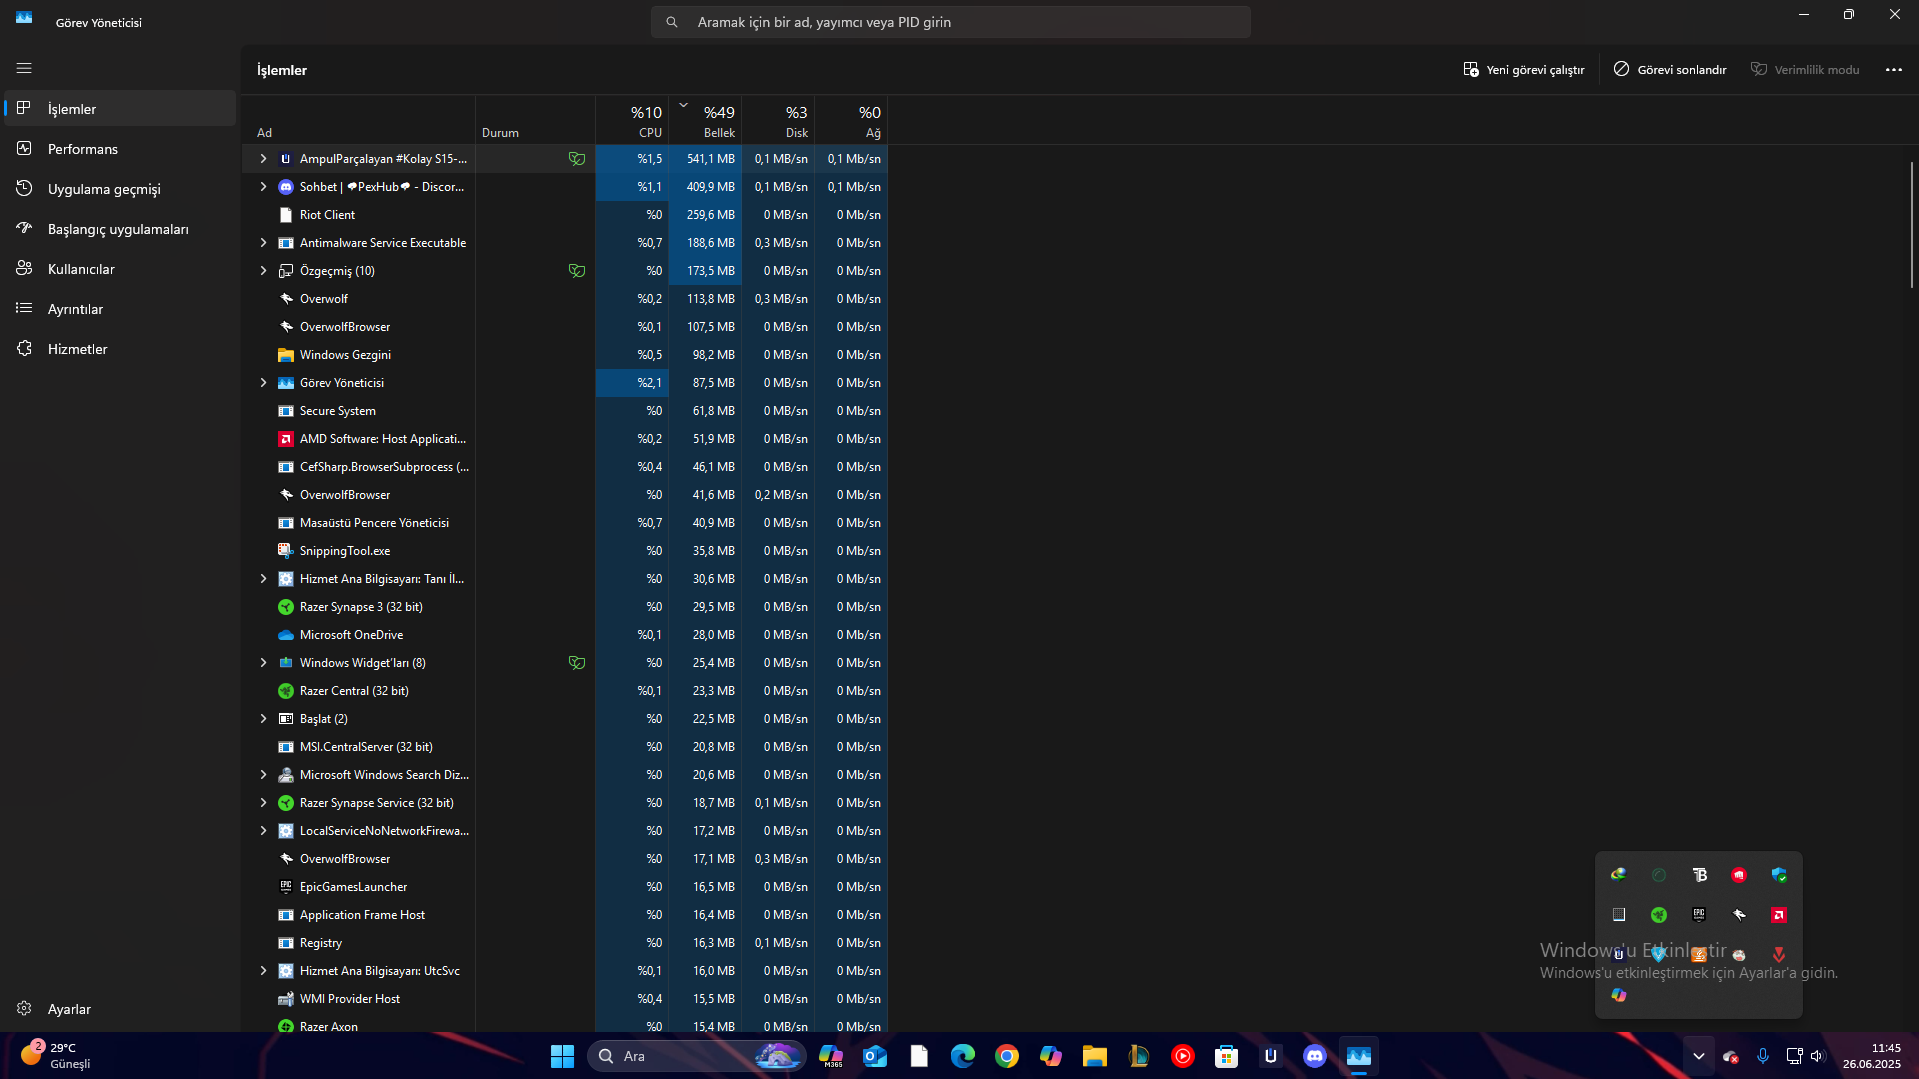Viewport: 1919px width, 1079px height.
Task: Open Windows Security tray icon
Action: (1779, 875)
